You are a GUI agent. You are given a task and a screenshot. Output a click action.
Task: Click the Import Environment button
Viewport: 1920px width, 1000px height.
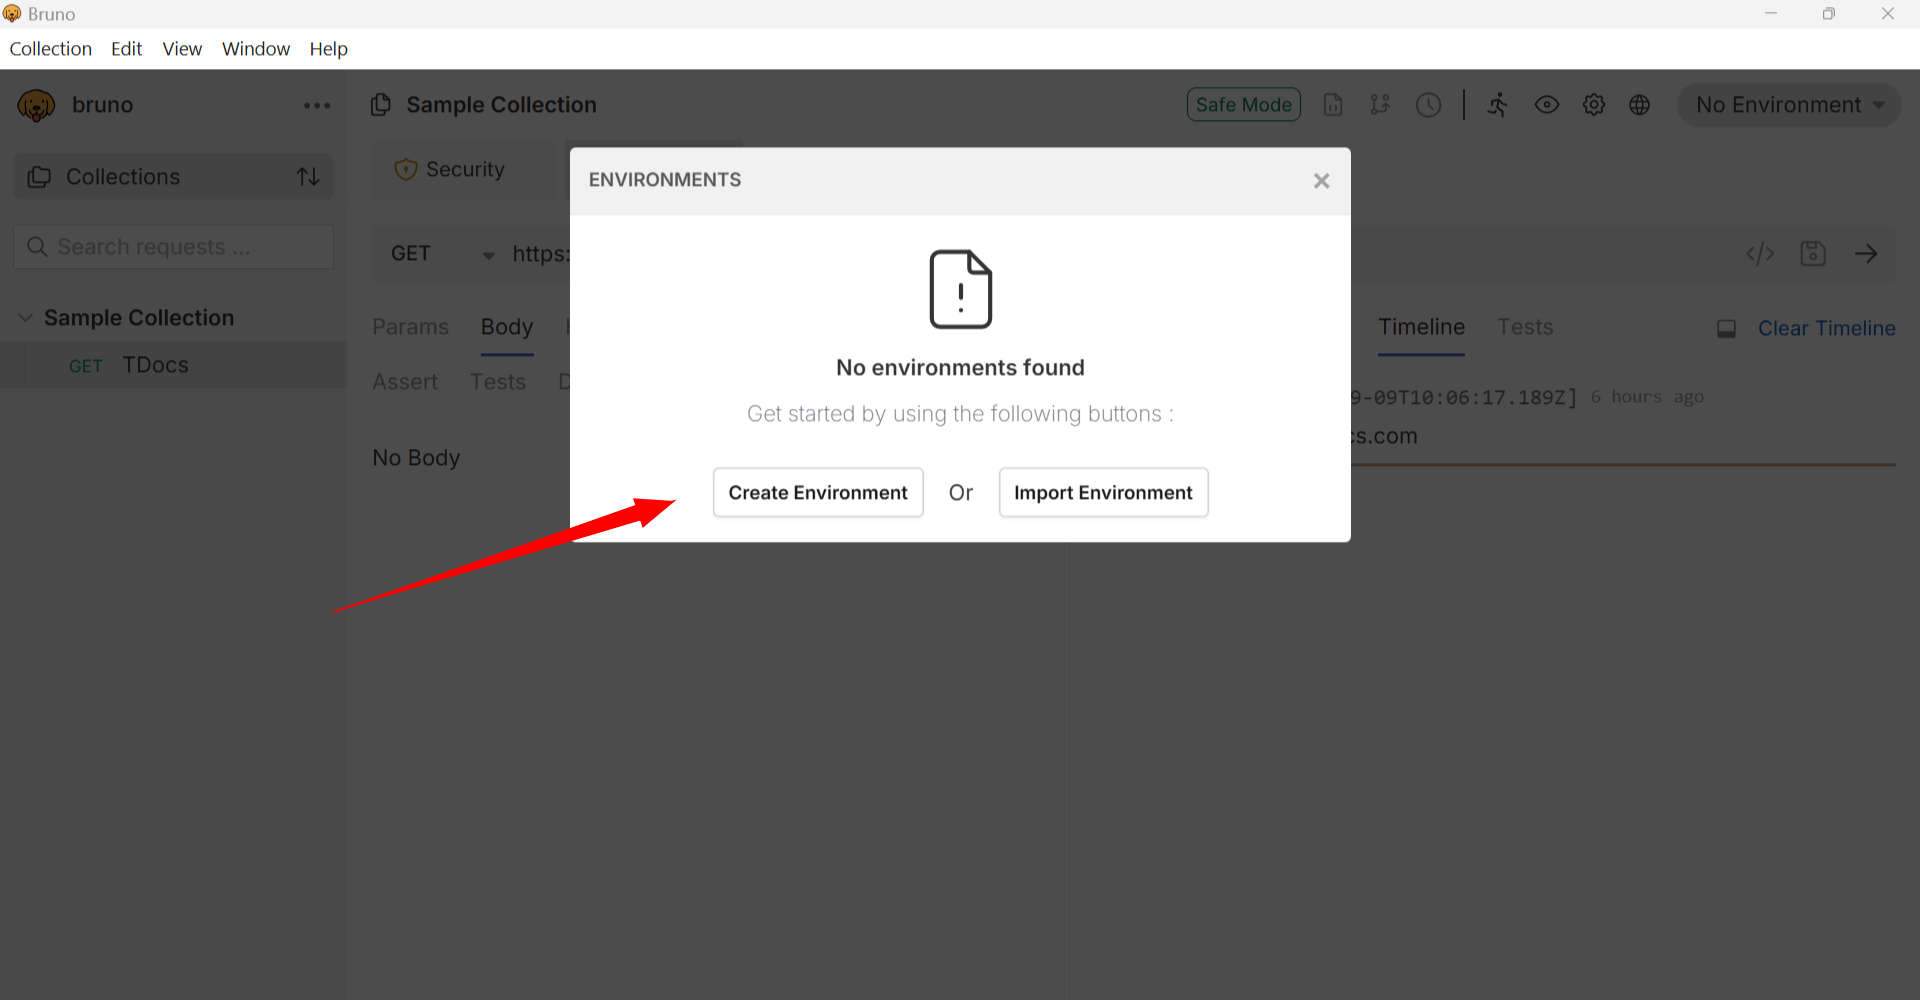pyautogui.click(x=1103, y=492)
